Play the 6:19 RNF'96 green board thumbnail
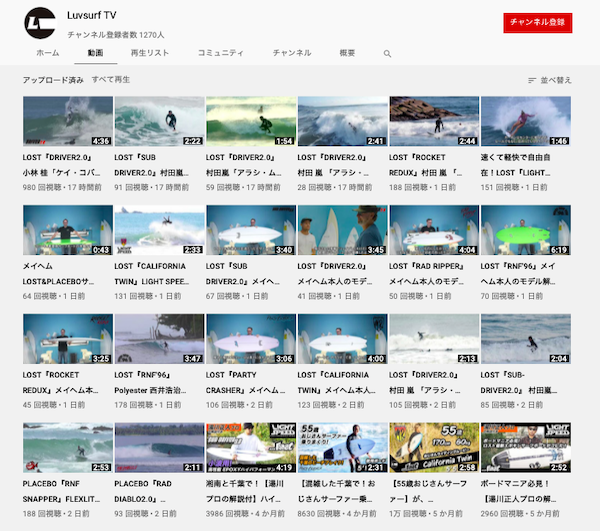Screen dimensions: 600x531 coord(526,230)
